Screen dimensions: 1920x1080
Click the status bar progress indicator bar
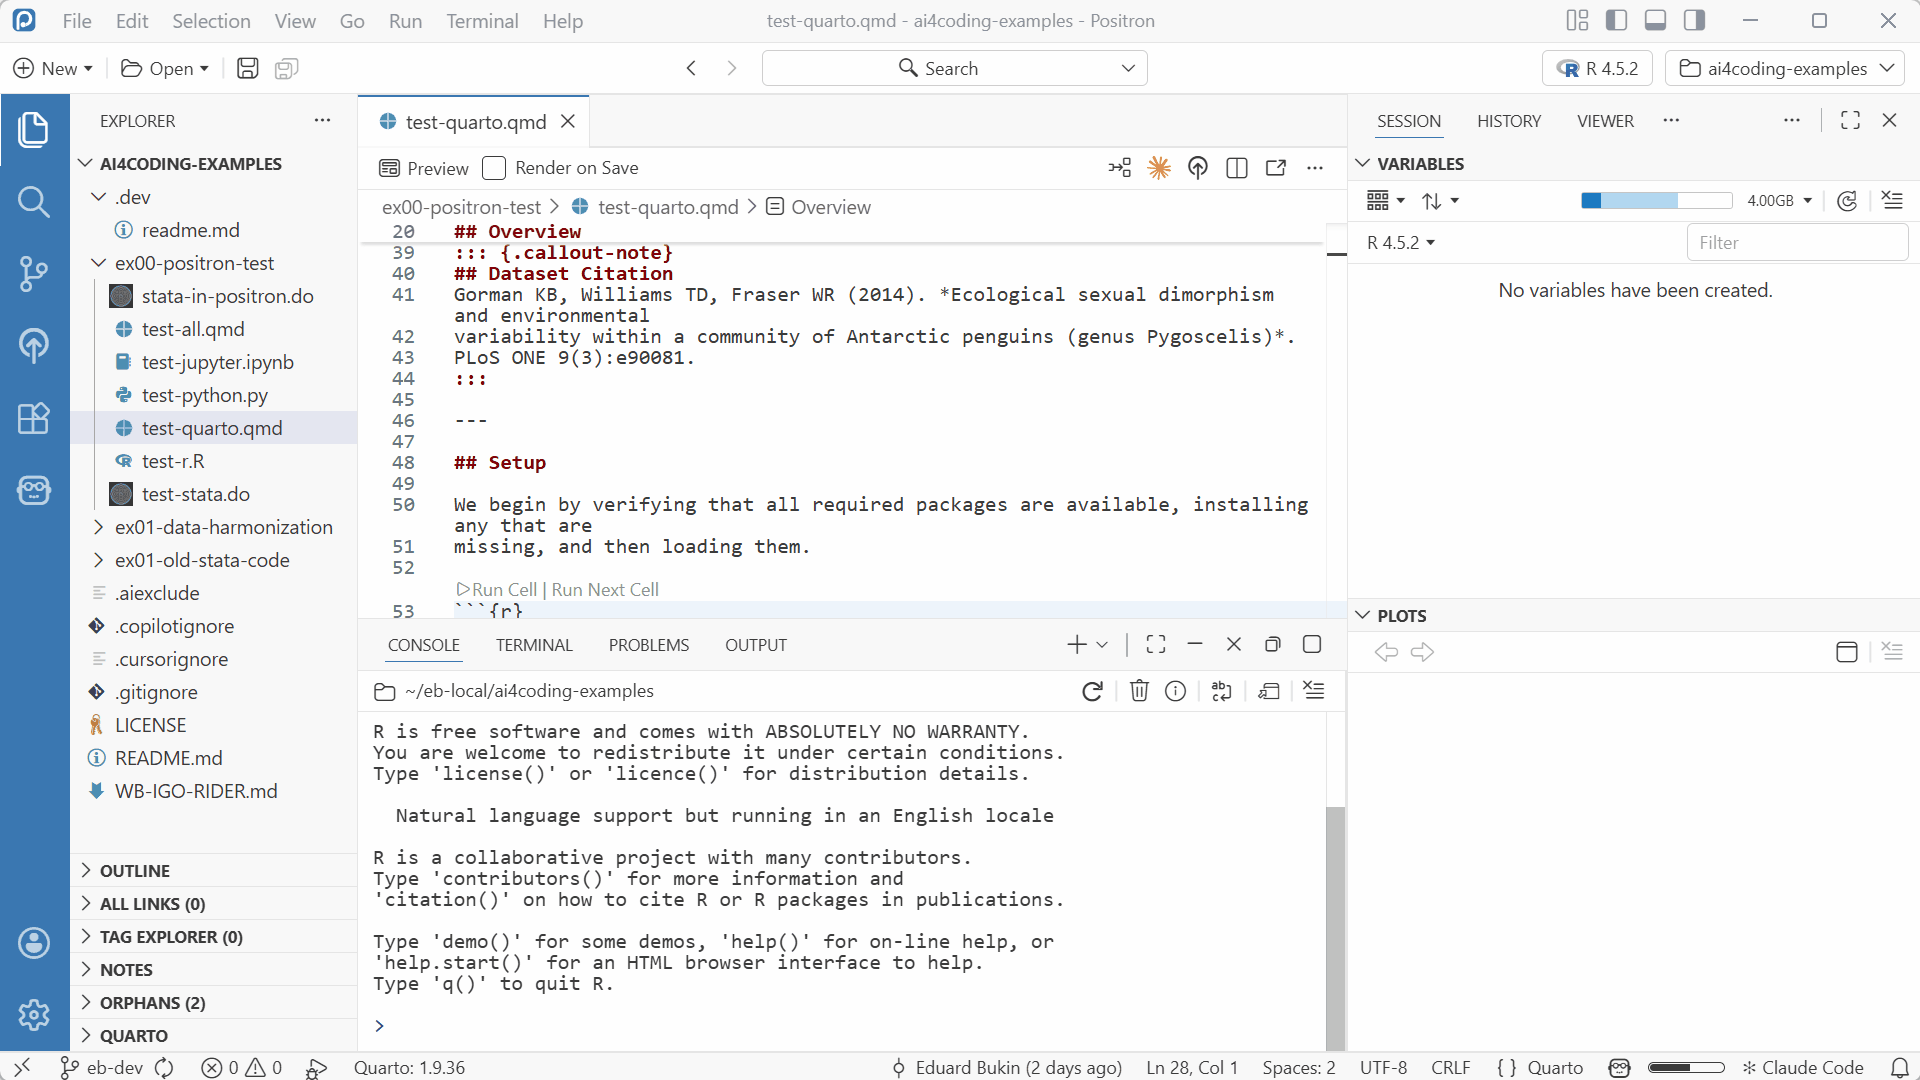(1686, 1068)
